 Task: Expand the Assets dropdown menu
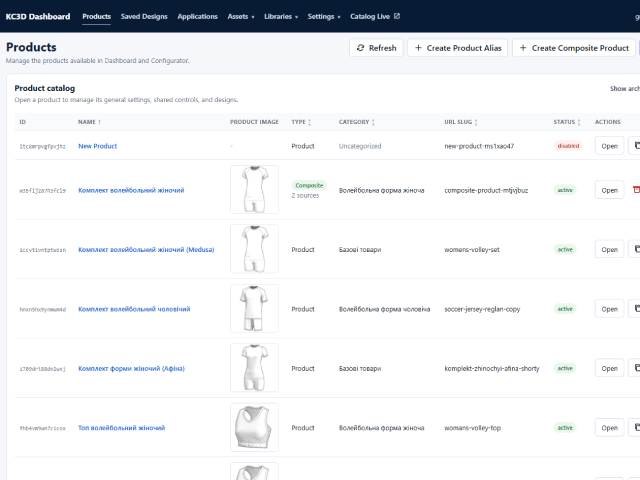(x=241, y=17)
